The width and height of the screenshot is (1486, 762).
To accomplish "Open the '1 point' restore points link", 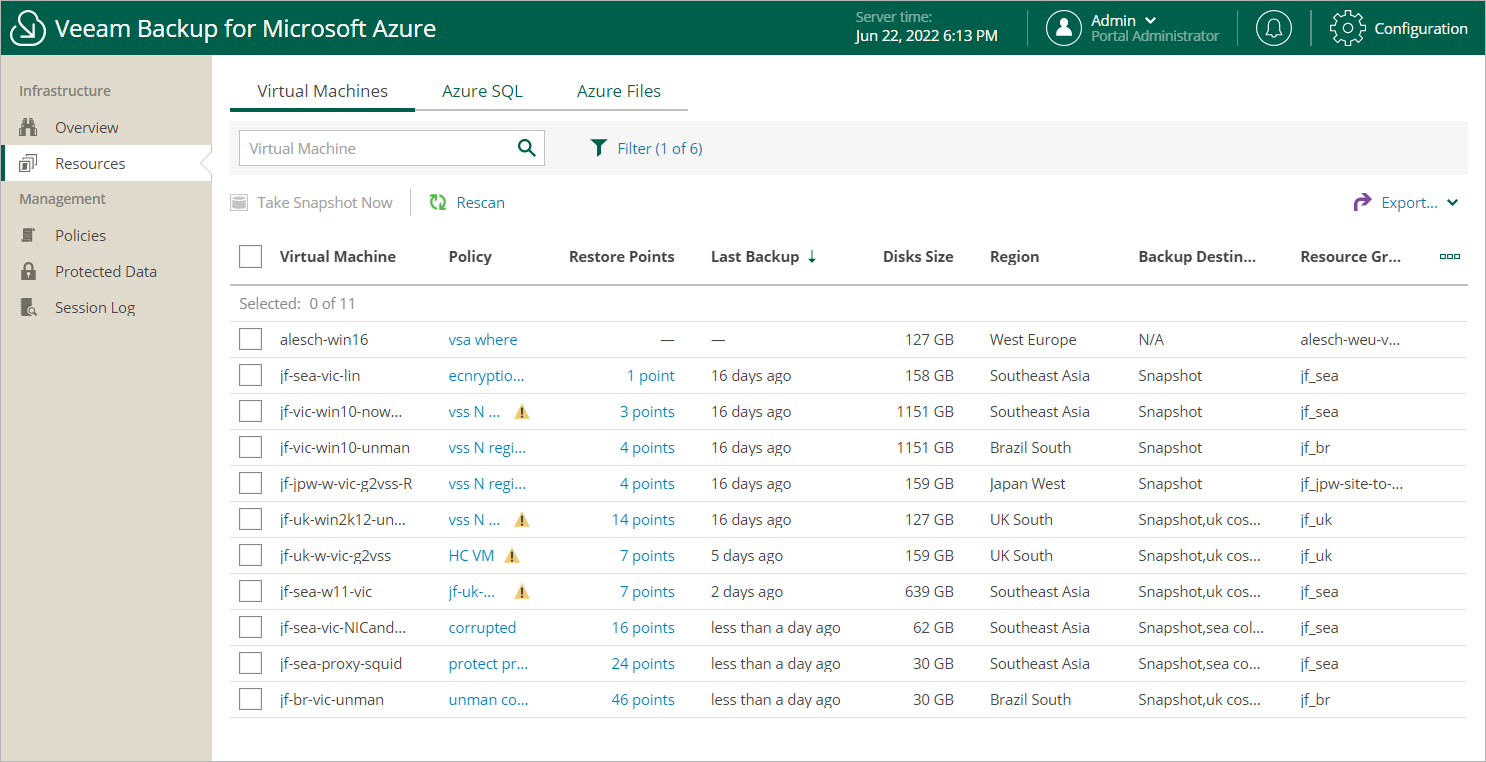I will 651,375.
